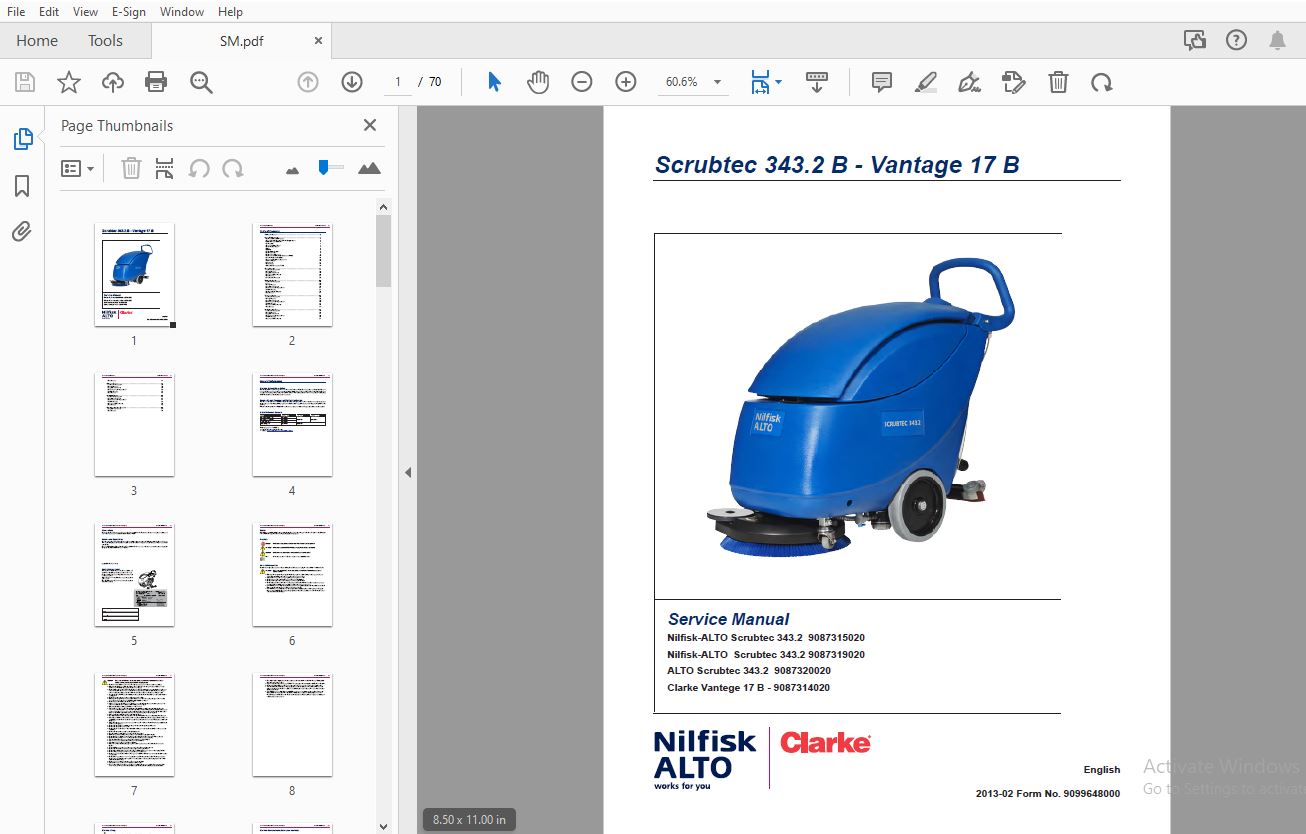
Task: Select page 4 thumbnail
Action: tap(292, 424)
